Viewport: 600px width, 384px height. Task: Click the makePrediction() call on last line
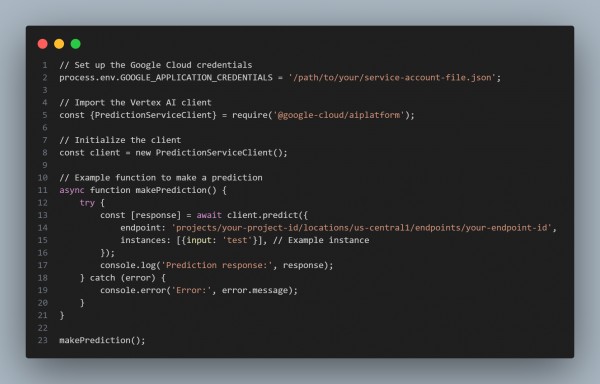tap(102, 340)
